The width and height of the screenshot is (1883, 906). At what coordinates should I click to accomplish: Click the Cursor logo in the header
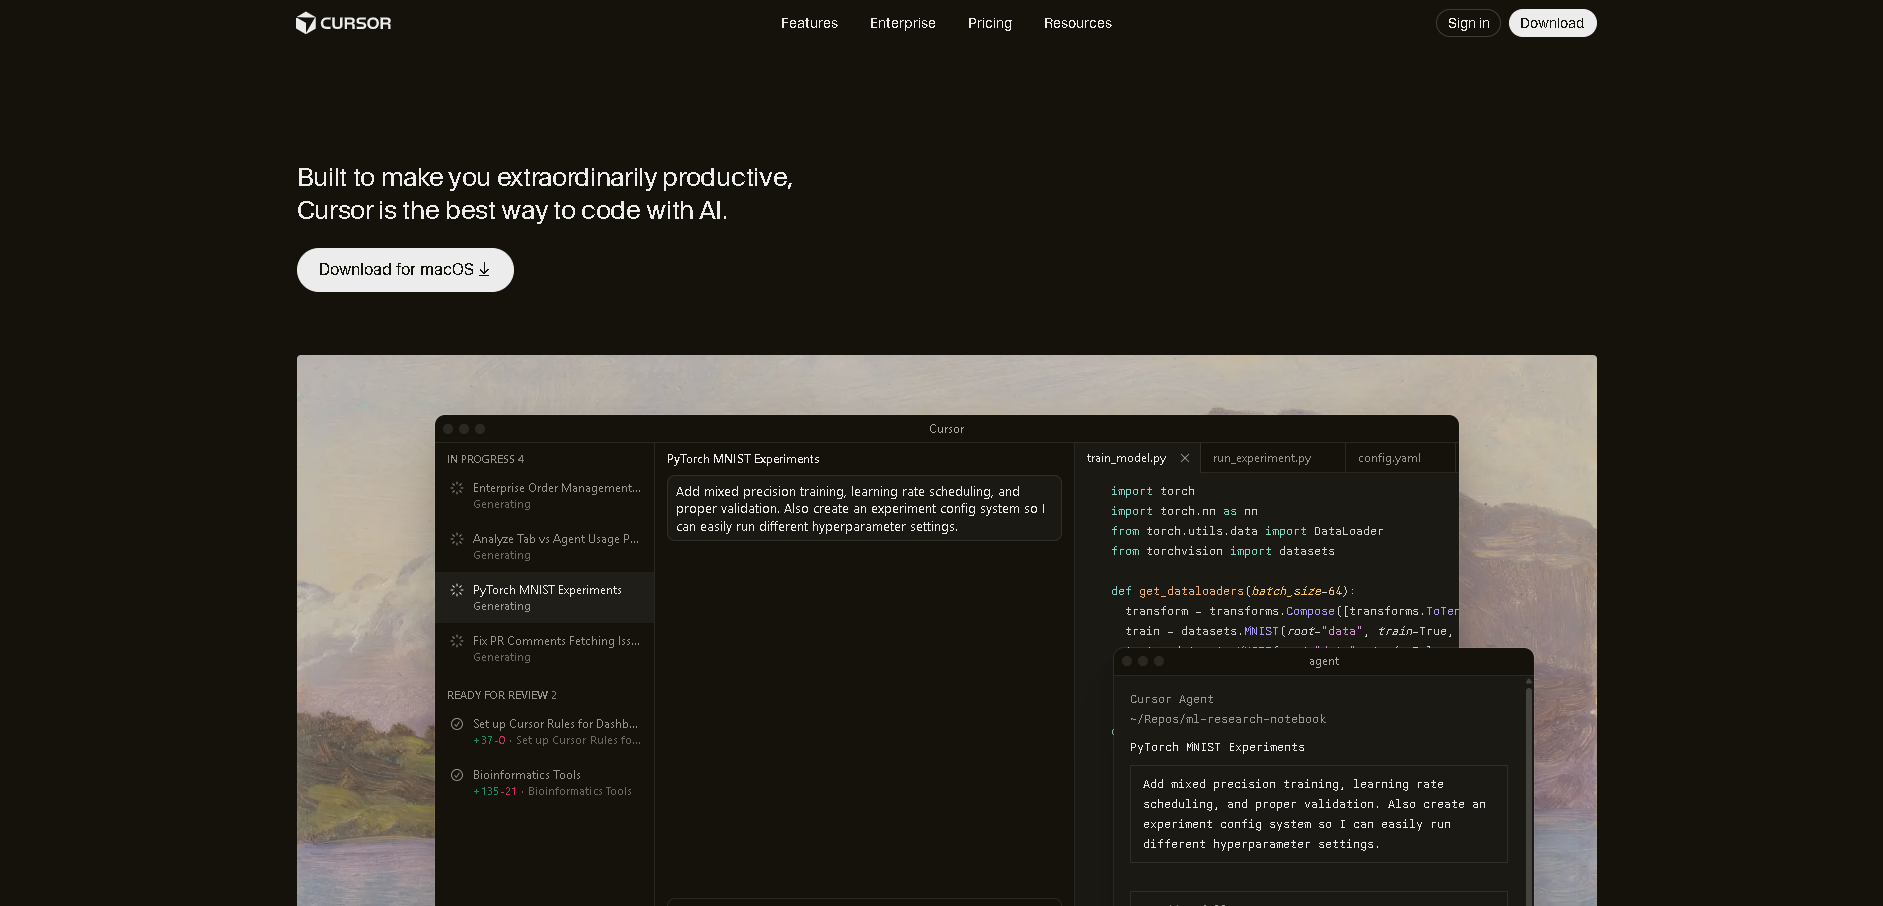coord(343,23)
